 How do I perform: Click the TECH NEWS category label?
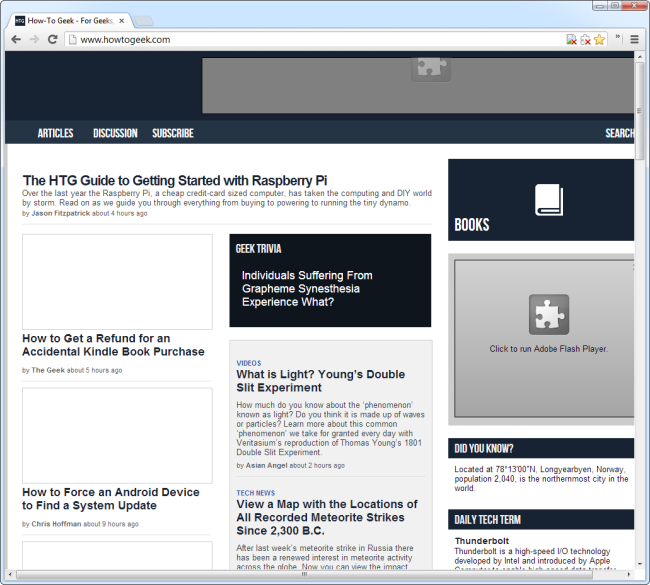(256, 493)
